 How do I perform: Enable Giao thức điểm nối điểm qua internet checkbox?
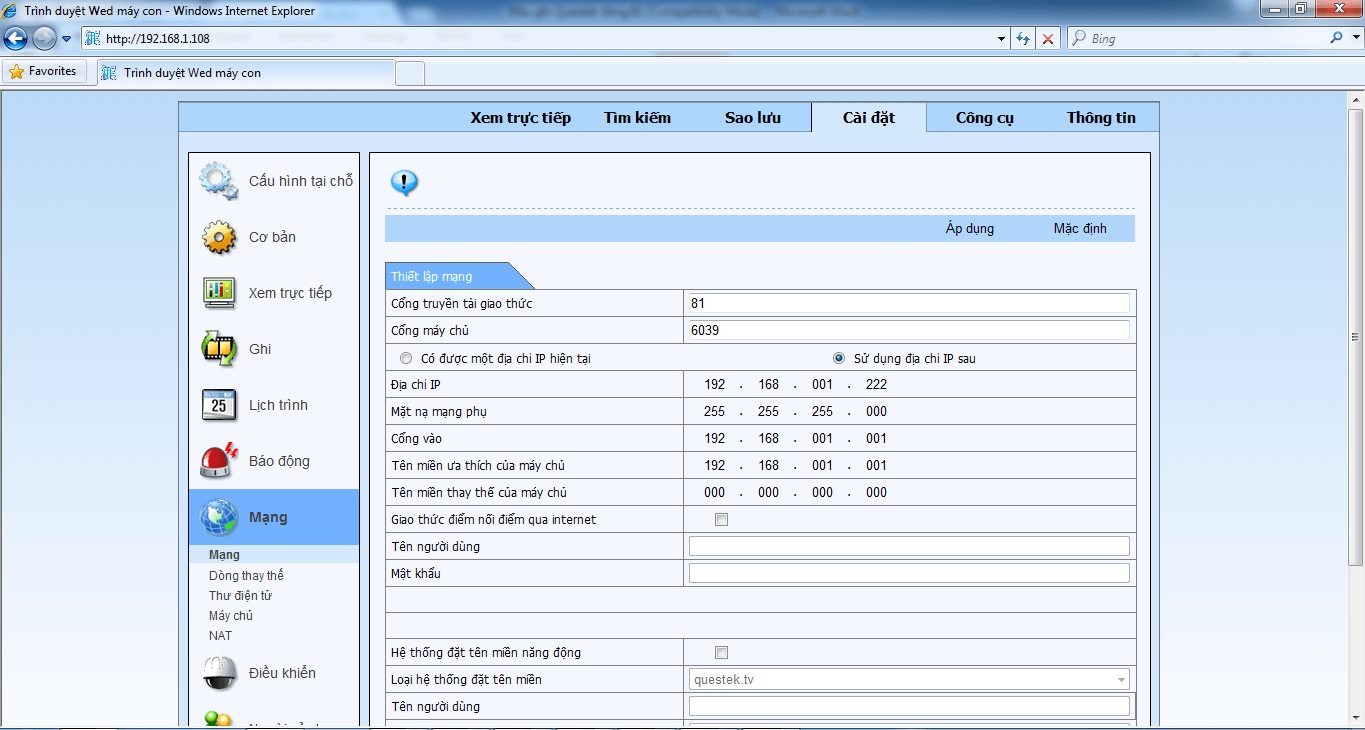click(721, 520)
